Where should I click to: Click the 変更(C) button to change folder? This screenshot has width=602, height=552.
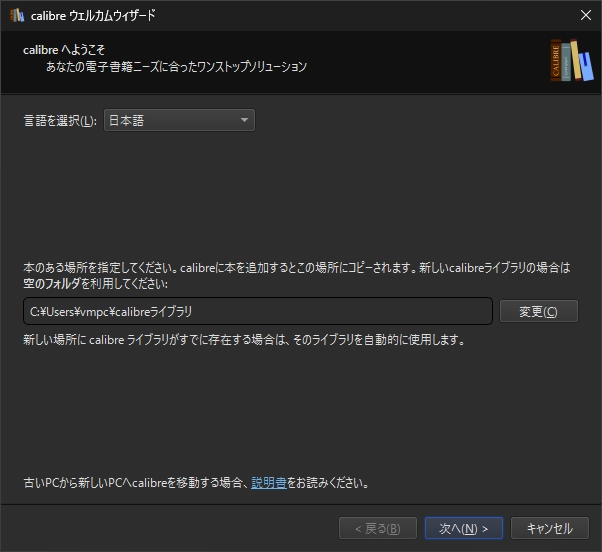click(538, 311)
